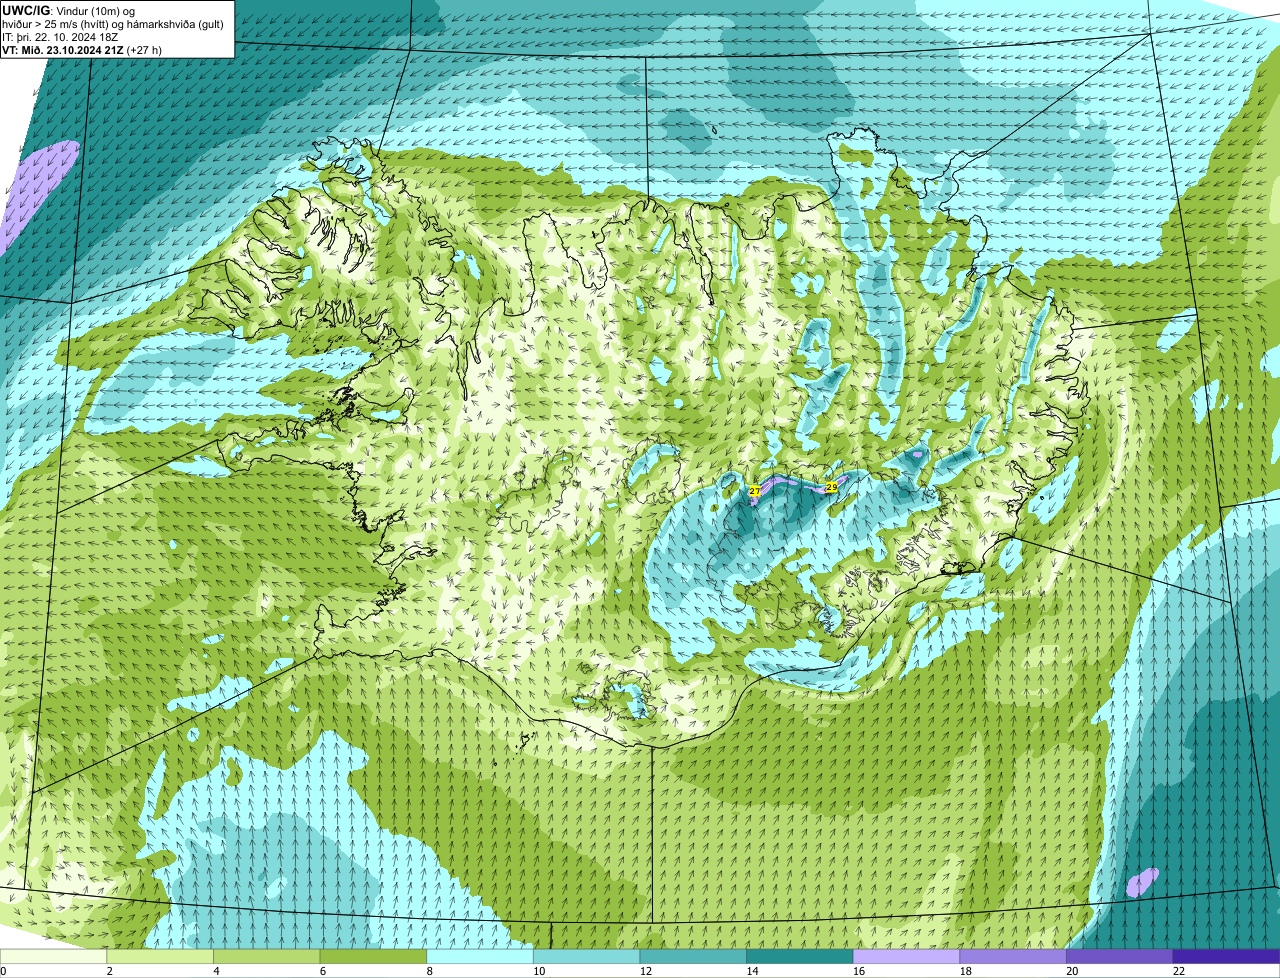This screenshot has width=1280, height=978.
Task: Click the valid time "VT: Mið. 23.10.2024 21Z"
Action: [x=63, y=50]
